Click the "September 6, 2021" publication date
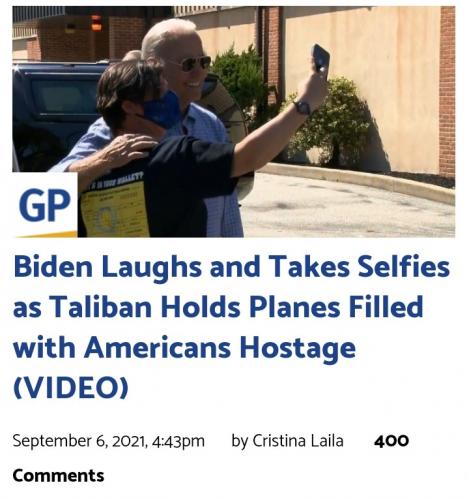The image size is (469, 500). tap(80, 441)
